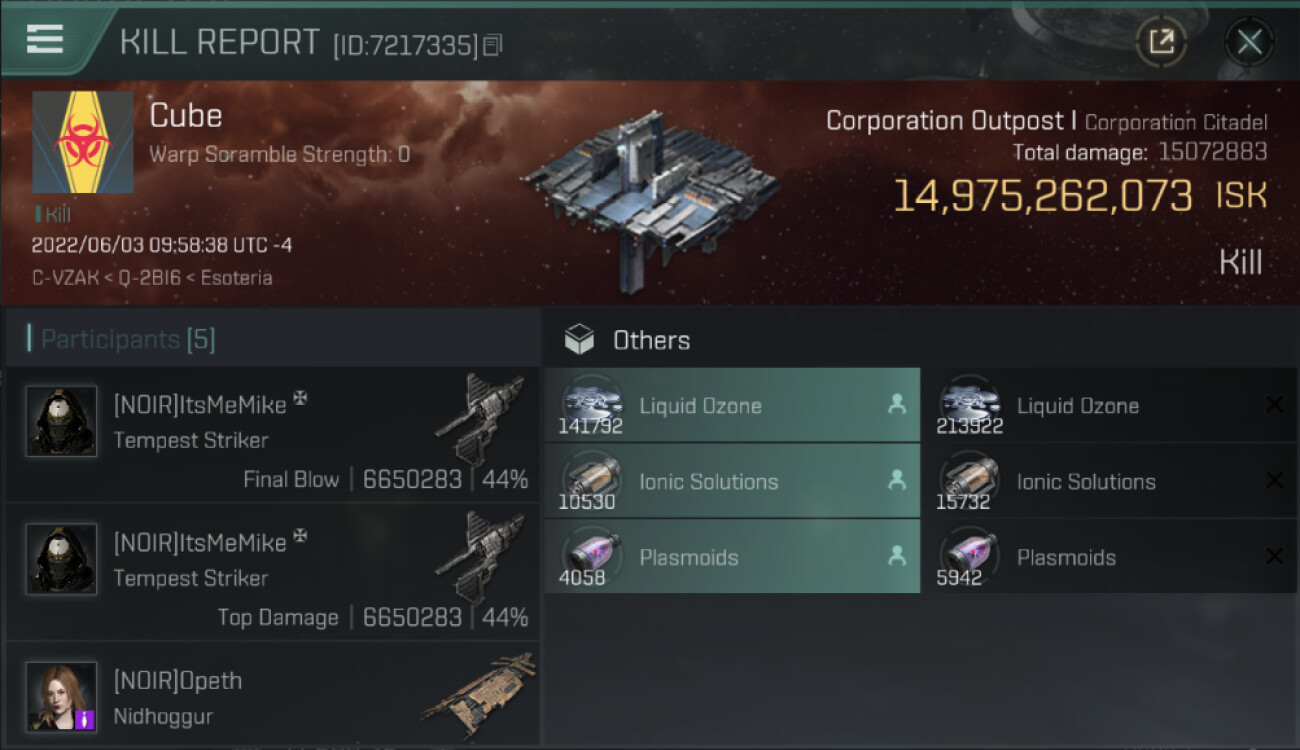Click the Cube biohazard corporation emblem
Image resolution: width=1300 pixels, height=750 pixels.
click(x=83, y=142)
